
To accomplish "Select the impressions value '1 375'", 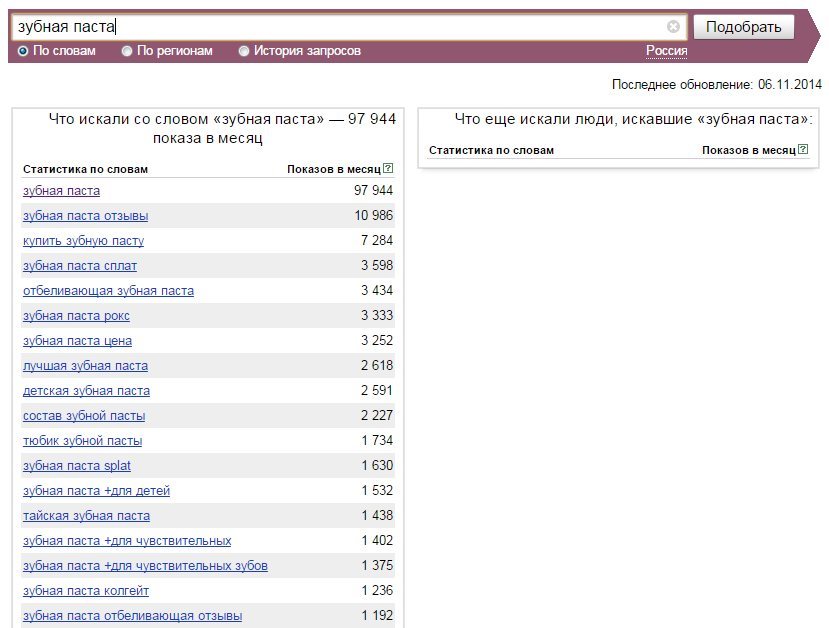I will click(377, 565).
